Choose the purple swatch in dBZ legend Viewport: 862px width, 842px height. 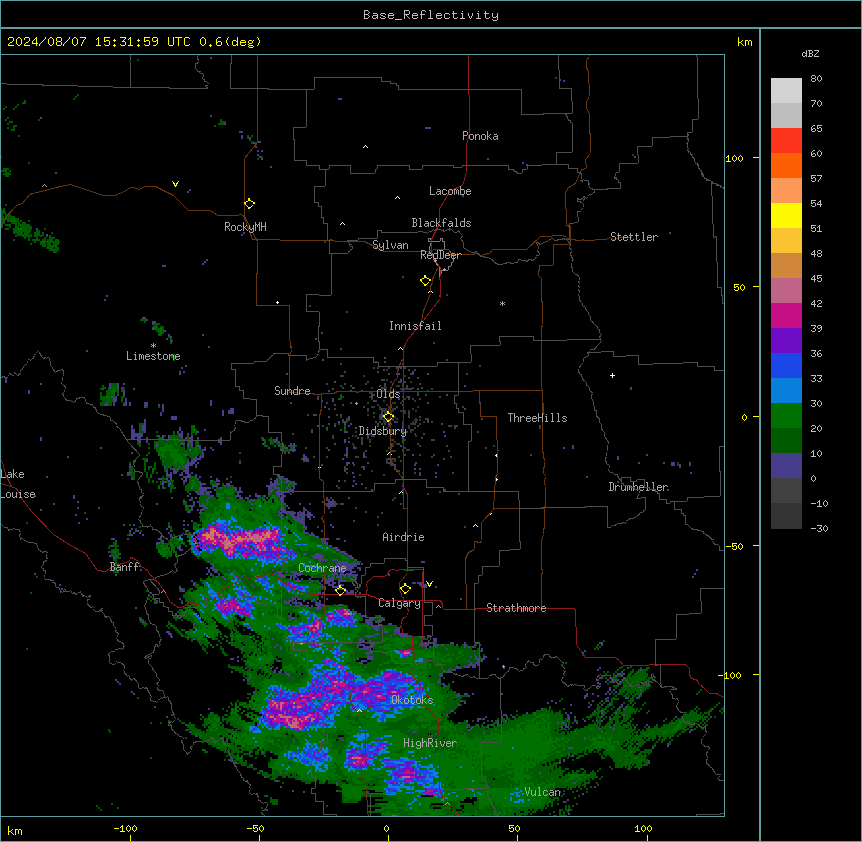[x=786, y=341]
